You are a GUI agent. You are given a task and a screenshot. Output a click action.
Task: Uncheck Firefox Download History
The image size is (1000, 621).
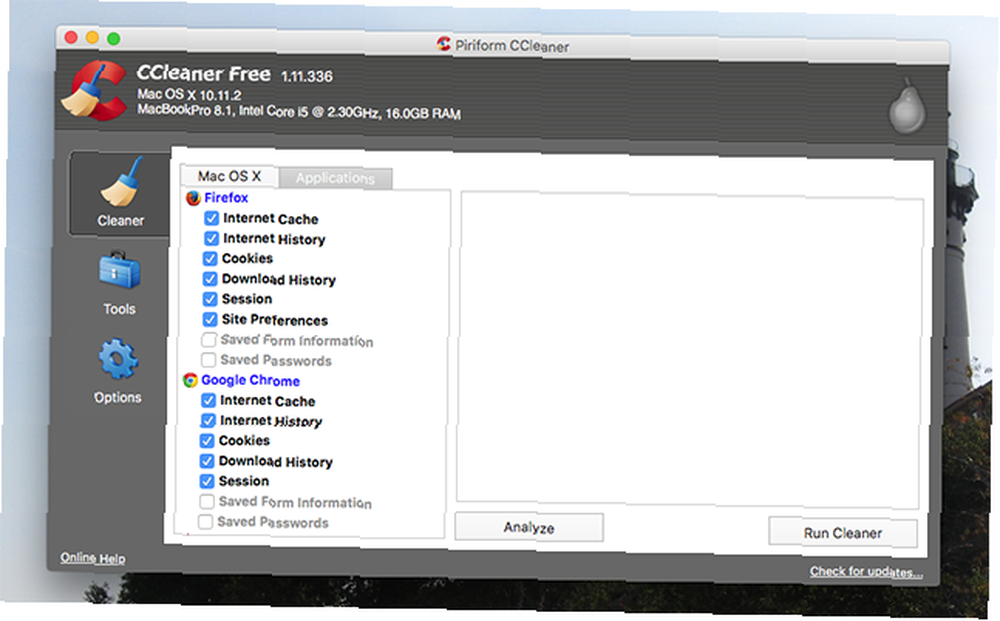coord(210,279)
